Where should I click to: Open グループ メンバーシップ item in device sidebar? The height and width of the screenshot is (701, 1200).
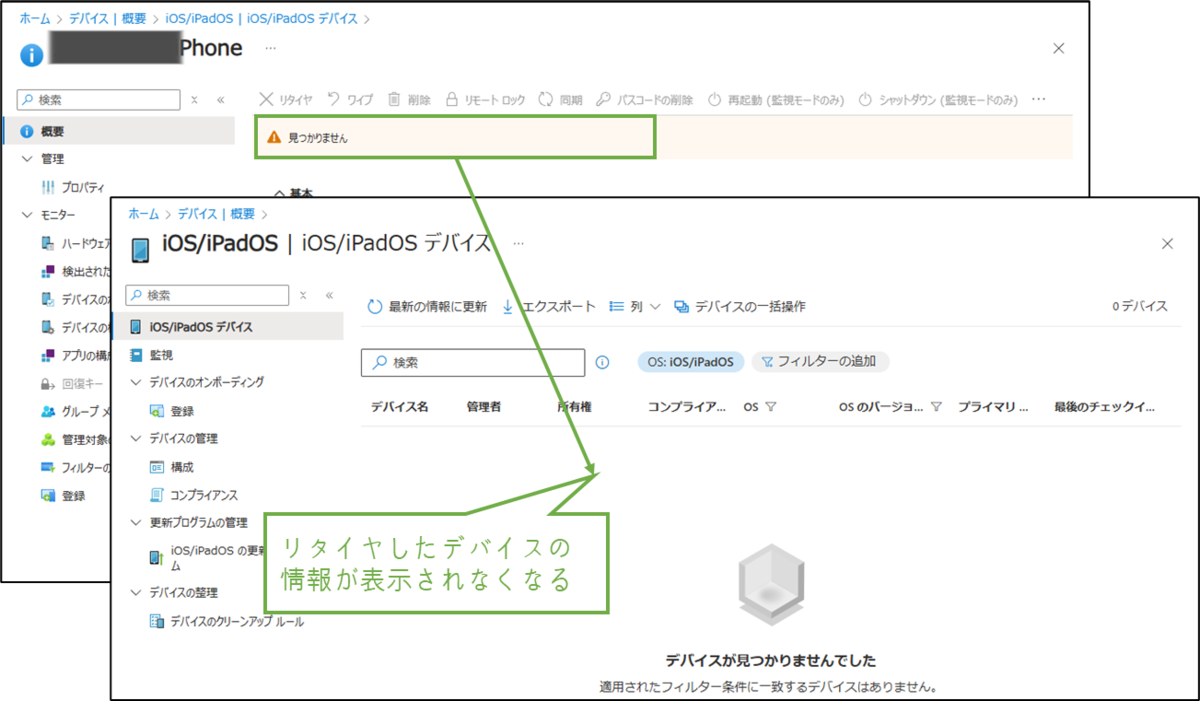[x=75, y=411]
